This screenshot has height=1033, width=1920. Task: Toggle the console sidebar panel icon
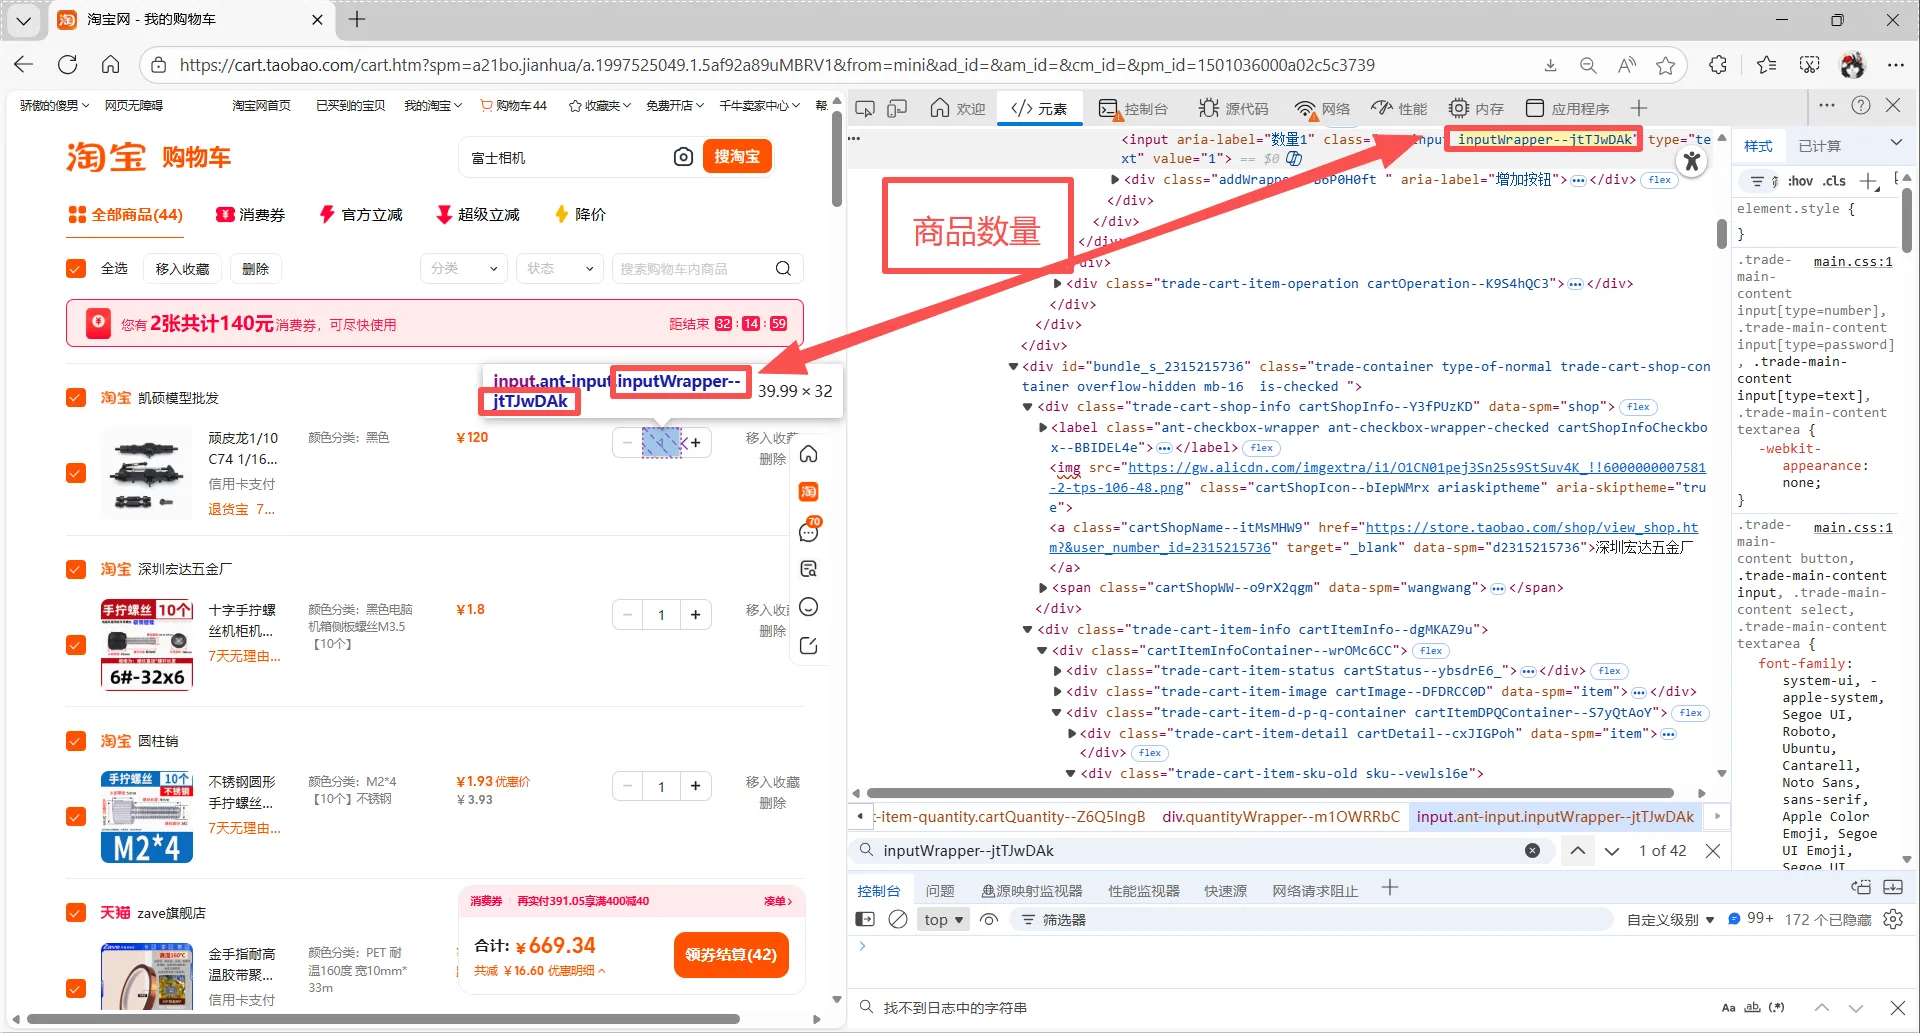[865, 919]
